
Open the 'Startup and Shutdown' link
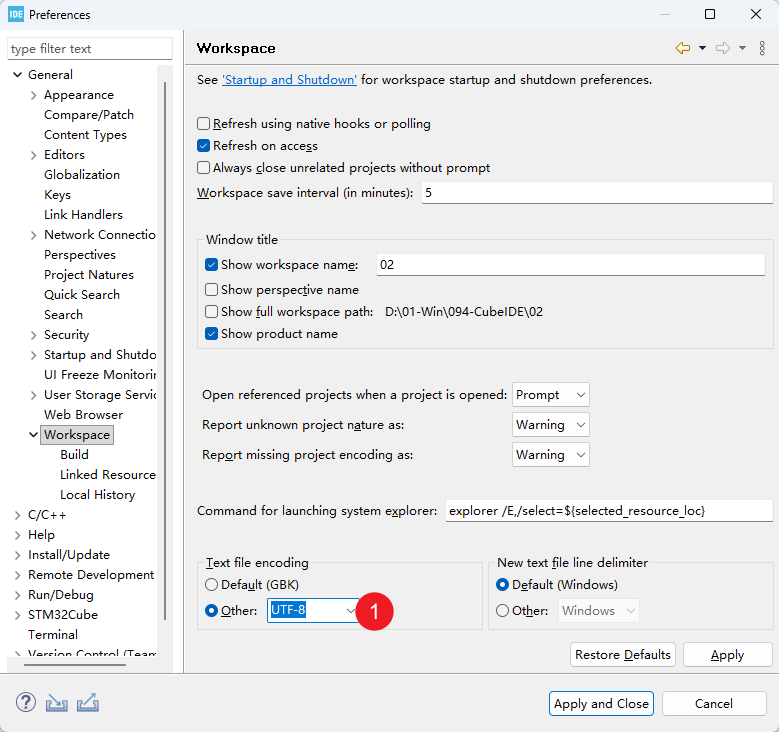(289, 80)
